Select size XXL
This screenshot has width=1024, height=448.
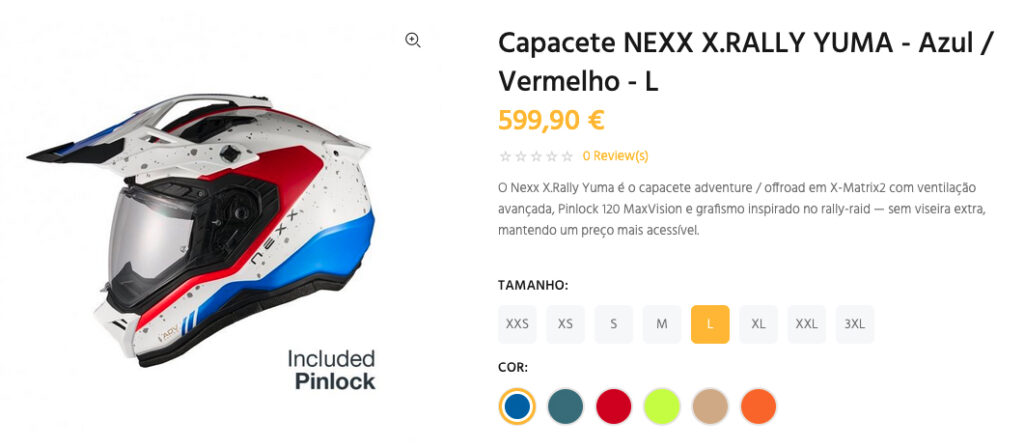pos(806,324)
